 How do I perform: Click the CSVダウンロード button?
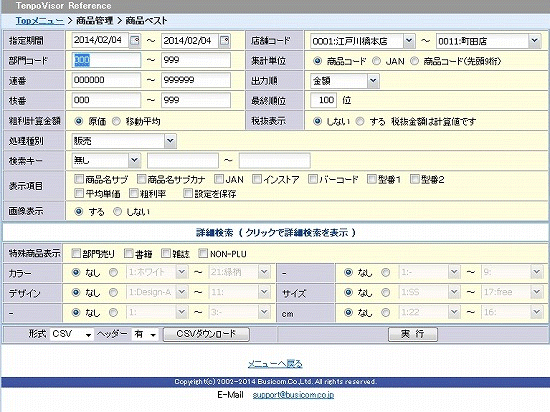[x=206, y=334]
